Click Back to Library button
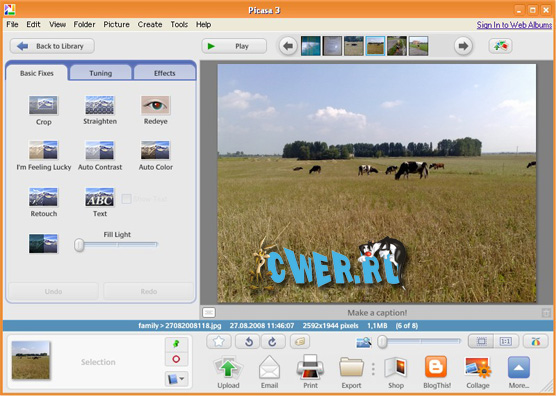Screen dimensions: 556x396 (52, 46)
